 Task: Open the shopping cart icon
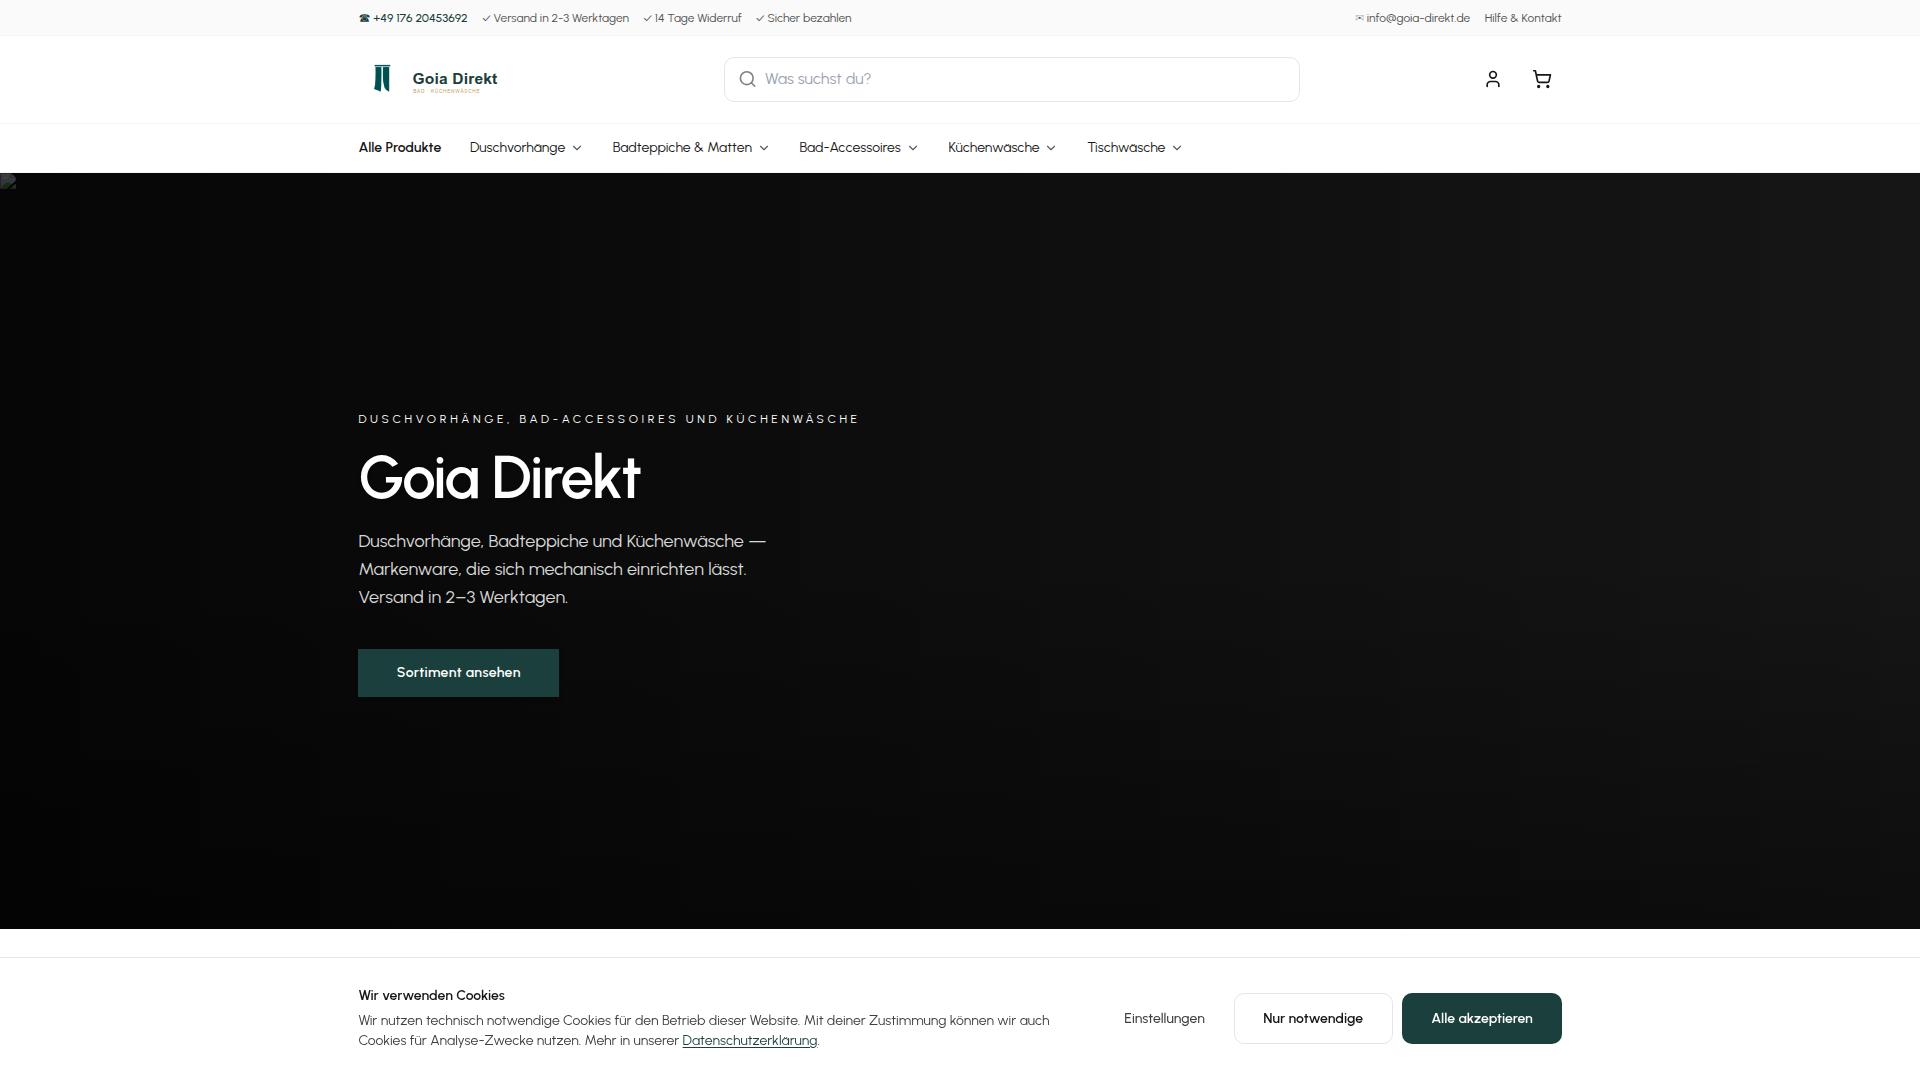click(1541, 79)
